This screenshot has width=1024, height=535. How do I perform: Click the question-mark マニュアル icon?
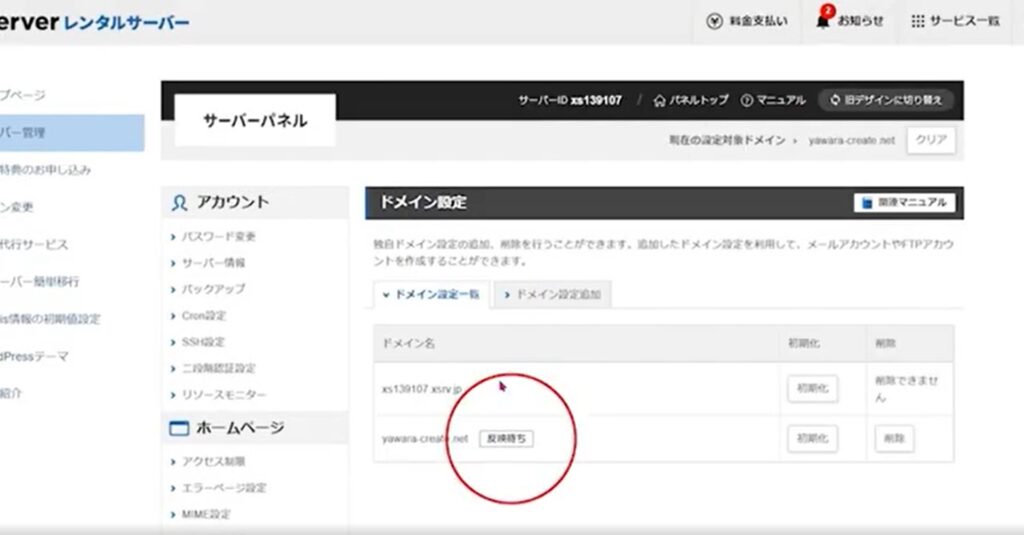pyautogui.click(x=746, y=101)
